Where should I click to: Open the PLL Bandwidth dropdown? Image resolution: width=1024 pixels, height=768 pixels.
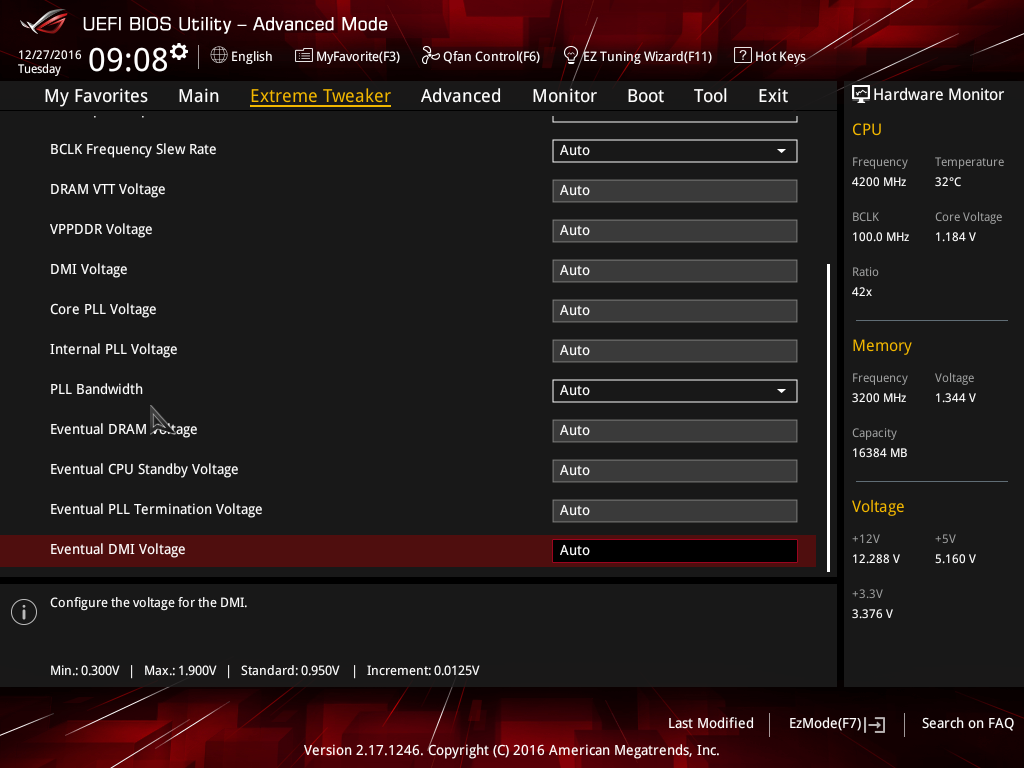[675, 391]
